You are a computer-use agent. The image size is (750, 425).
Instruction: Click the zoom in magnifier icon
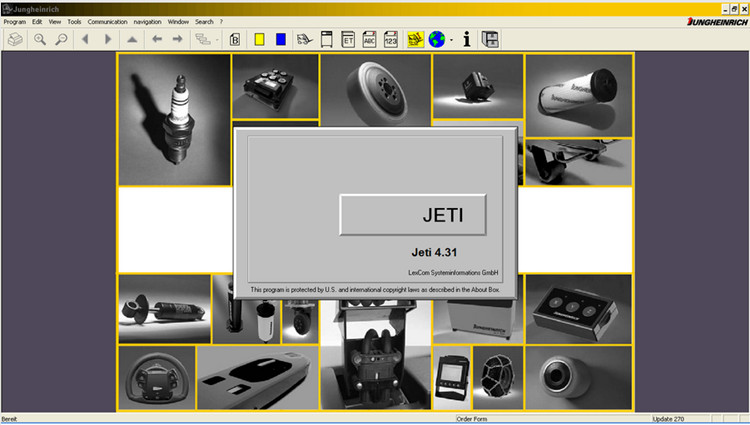(x=40, y=39)
